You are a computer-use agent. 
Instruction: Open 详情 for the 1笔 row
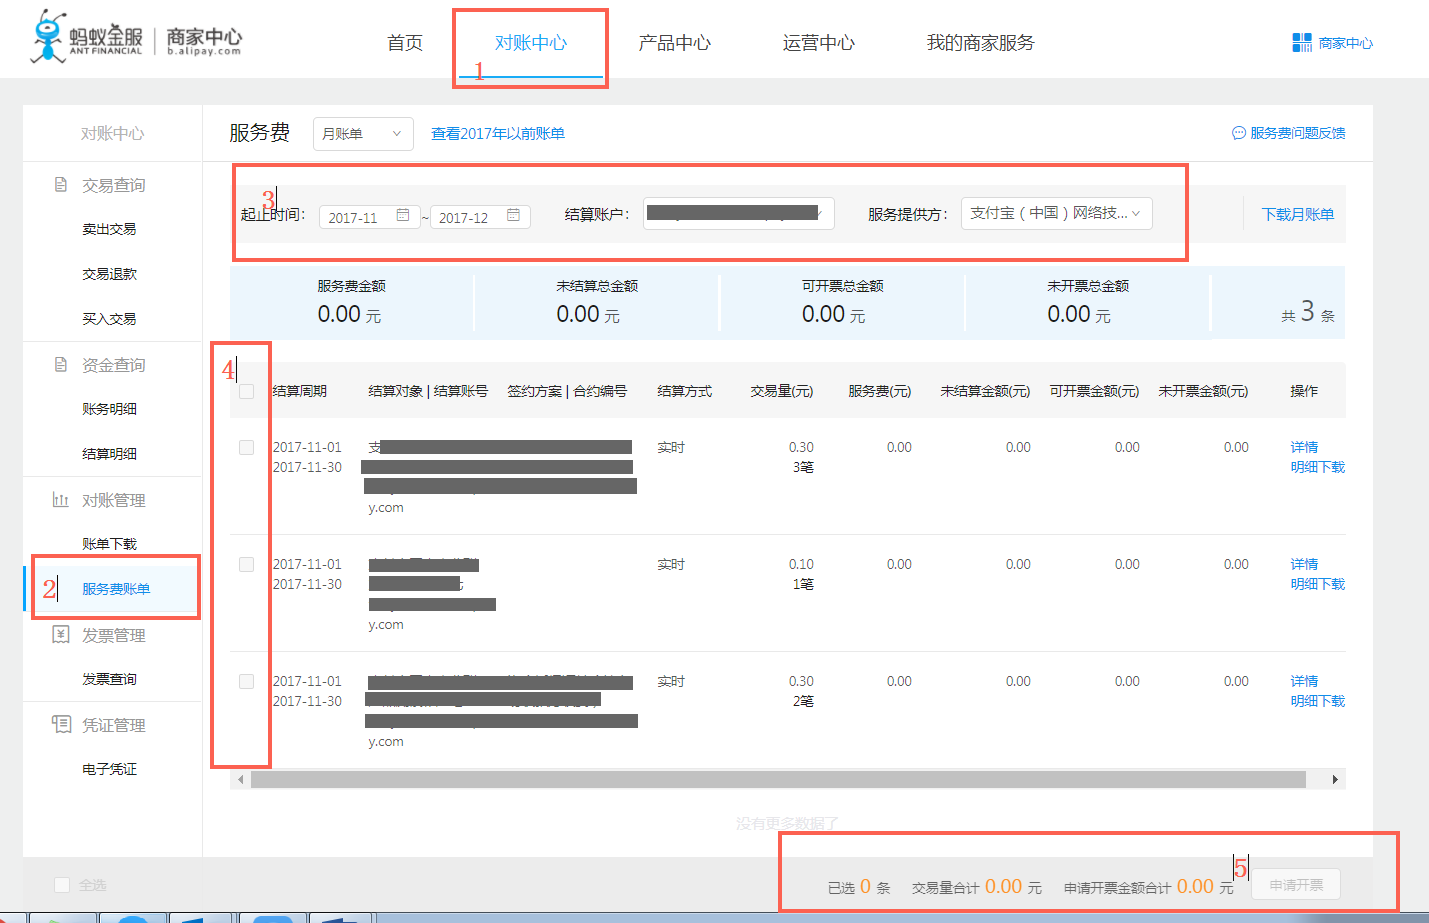tap(1304, 564)
